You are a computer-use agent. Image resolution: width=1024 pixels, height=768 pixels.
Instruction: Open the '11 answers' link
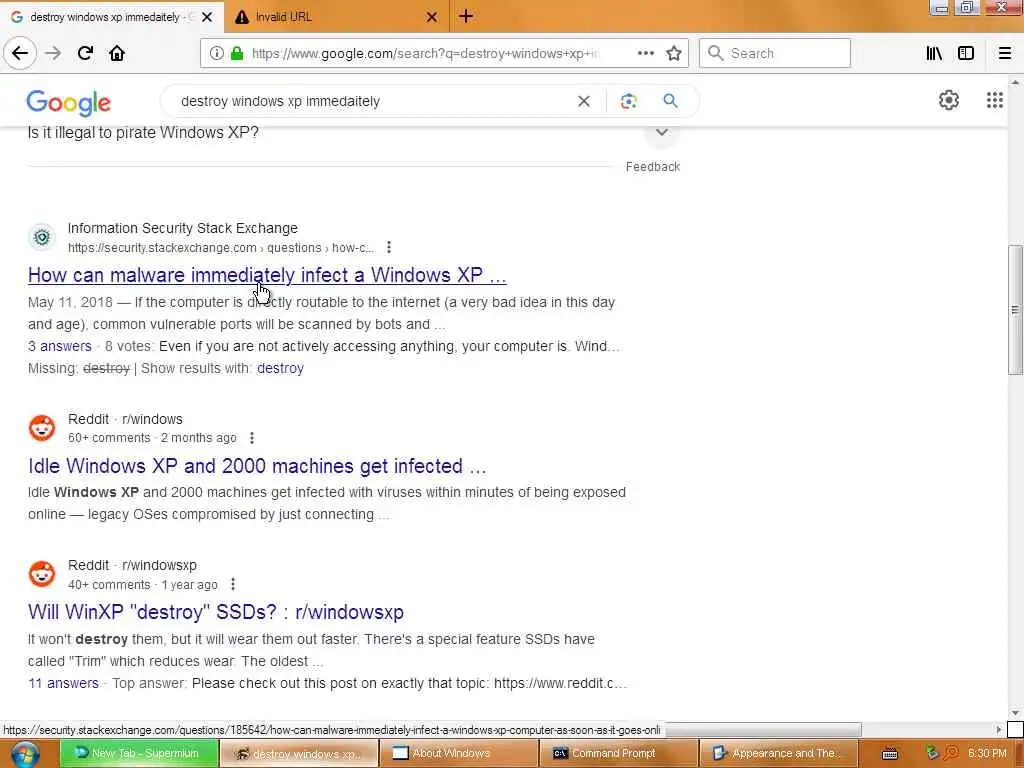pyautogui.click(x=63, y=683)
